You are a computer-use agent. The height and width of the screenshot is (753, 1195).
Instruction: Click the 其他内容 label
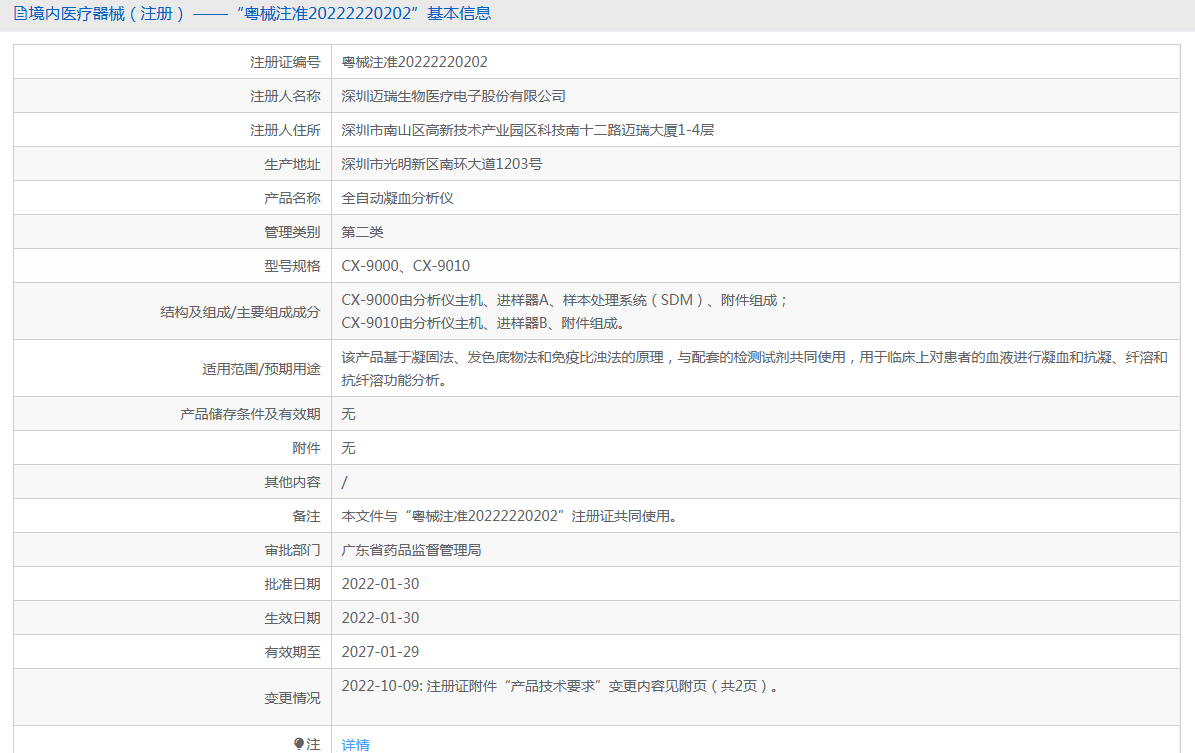[x=293, y=482]
